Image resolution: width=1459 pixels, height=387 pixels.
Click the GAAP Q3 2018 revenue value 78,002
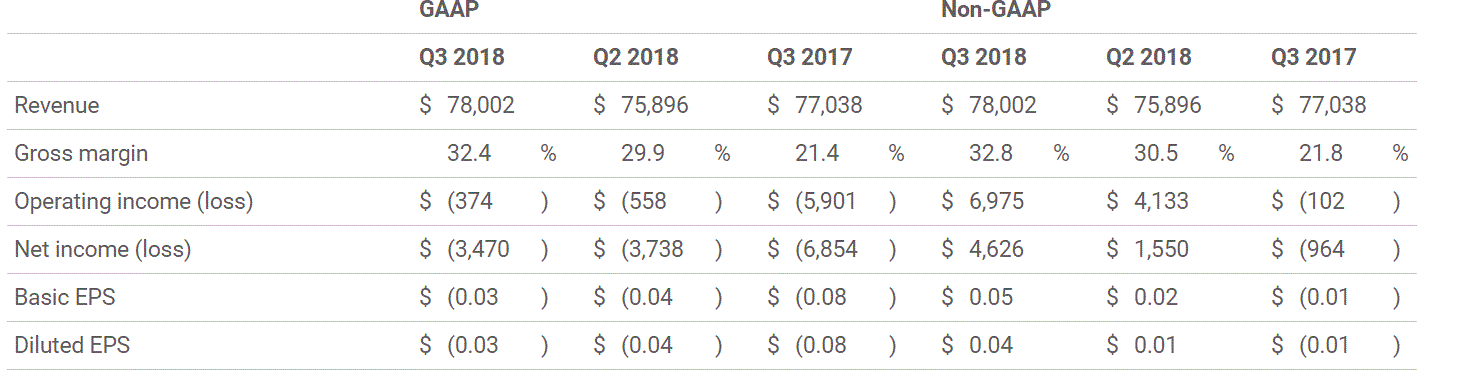click(480, 105)
